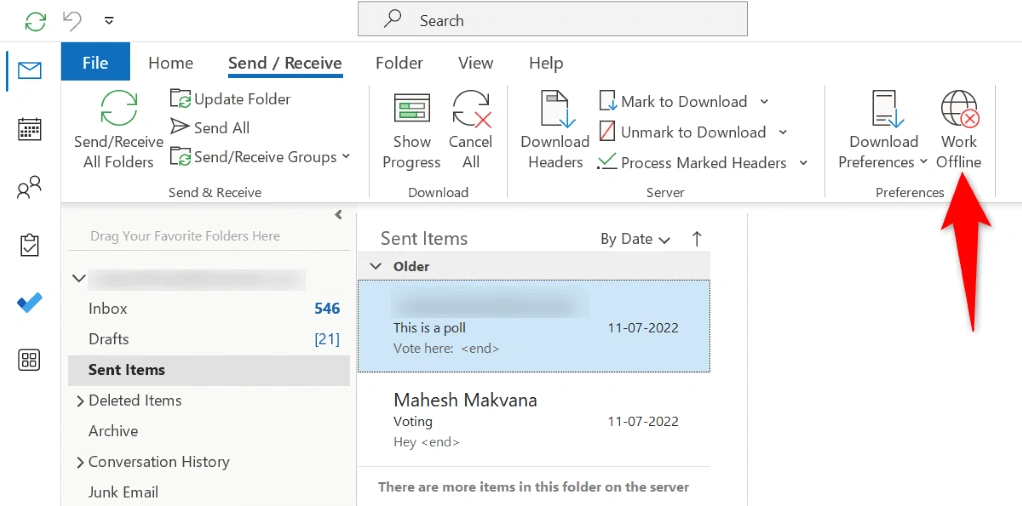Open Mail view in left navigation bar
This screenshot has height=506, width=1022.
tap(30, 70)
